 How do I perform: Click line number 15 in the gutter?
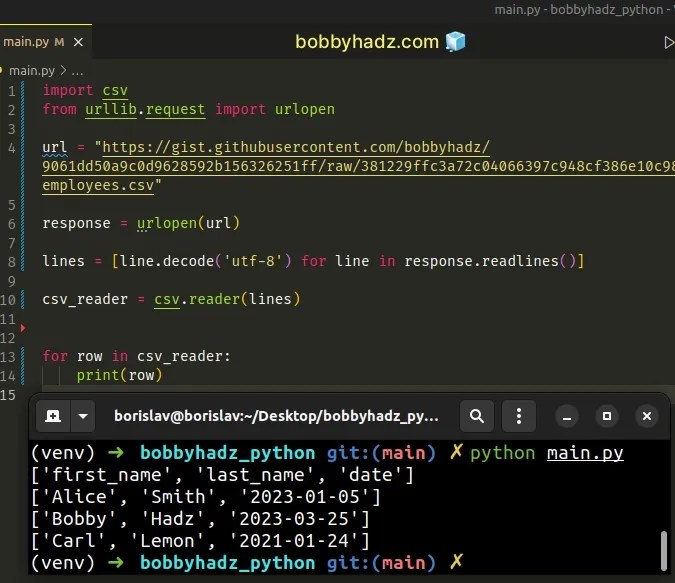[8, 395]
